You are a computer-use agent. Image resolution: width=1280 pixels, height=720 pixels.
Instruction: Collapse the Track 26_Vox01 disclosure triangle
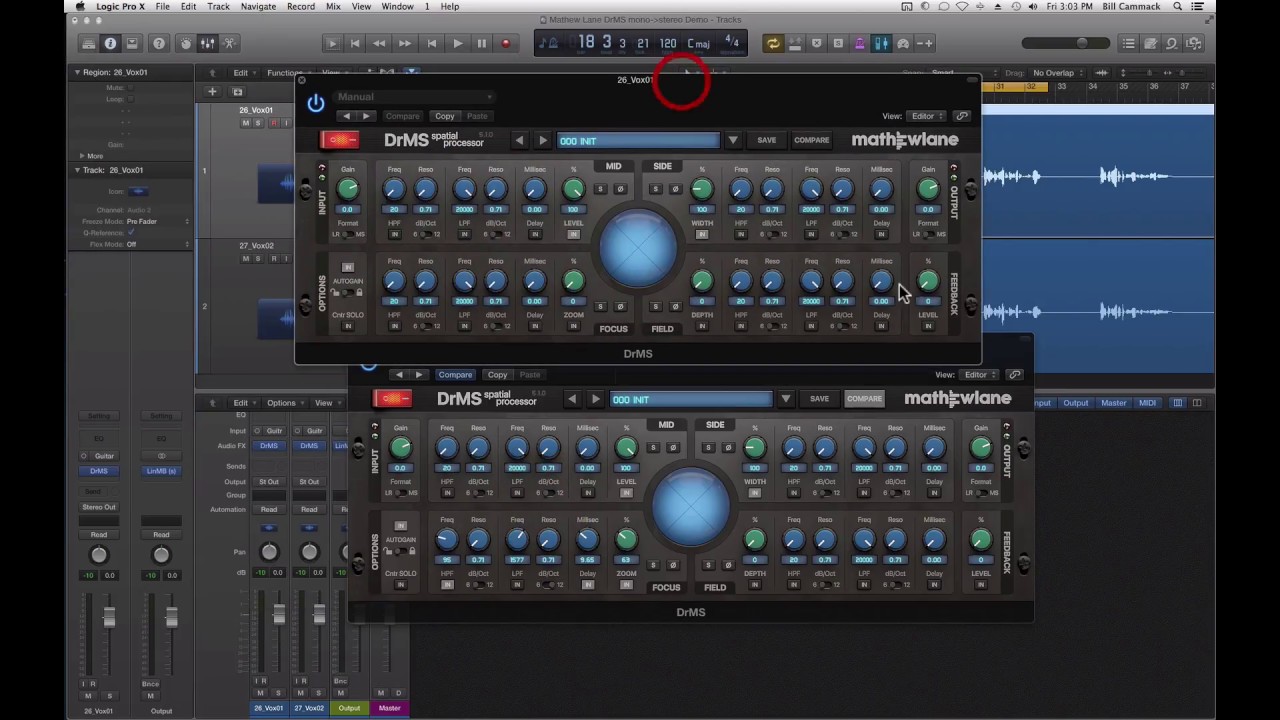pos(77,170)
